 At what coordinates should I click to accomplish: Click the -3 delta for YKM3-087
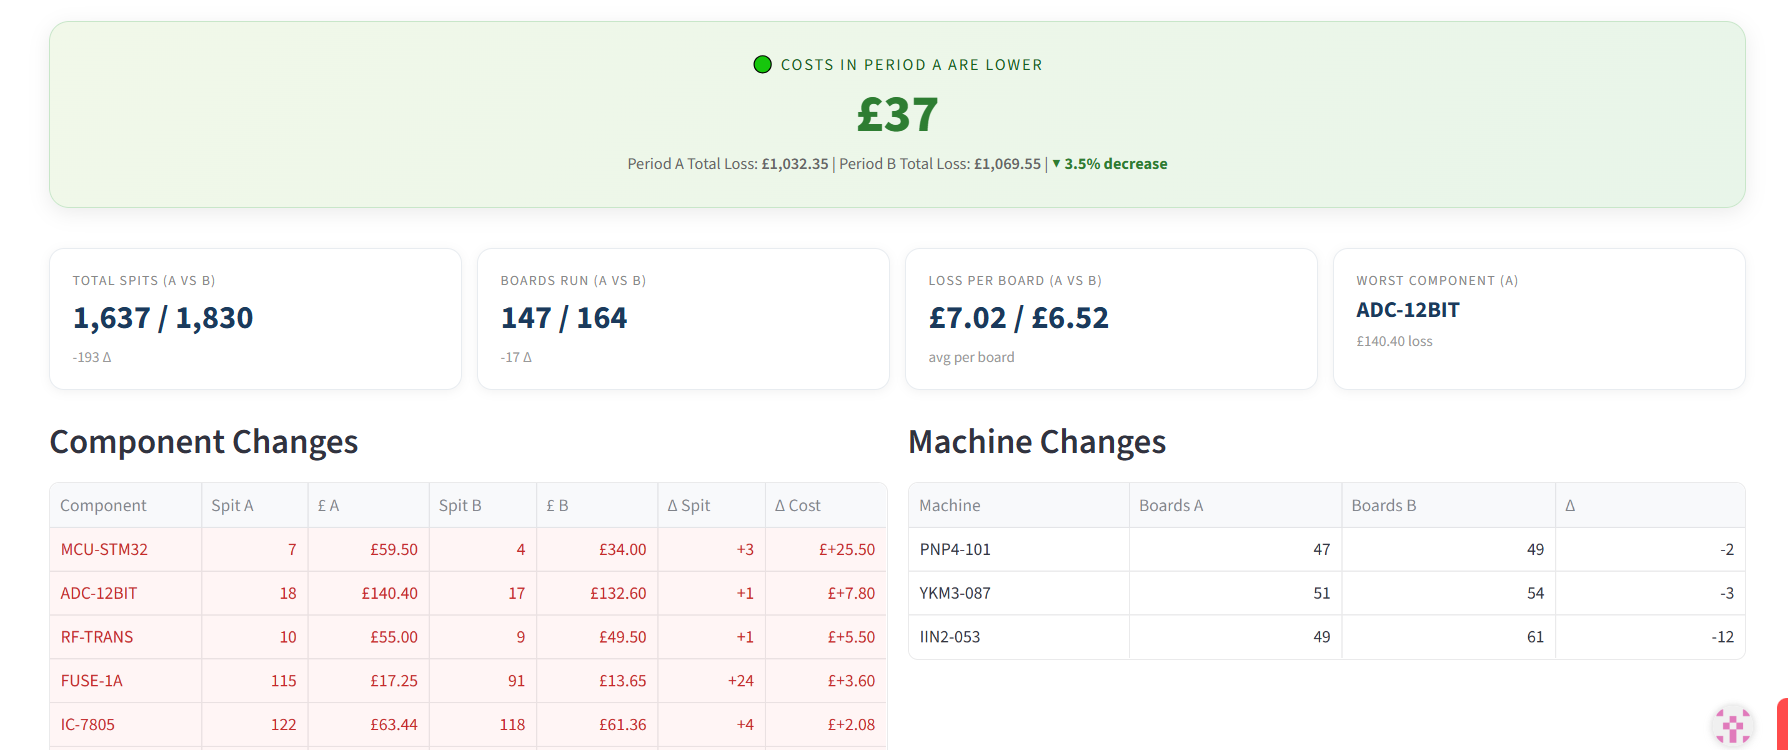coord(1650,593)
